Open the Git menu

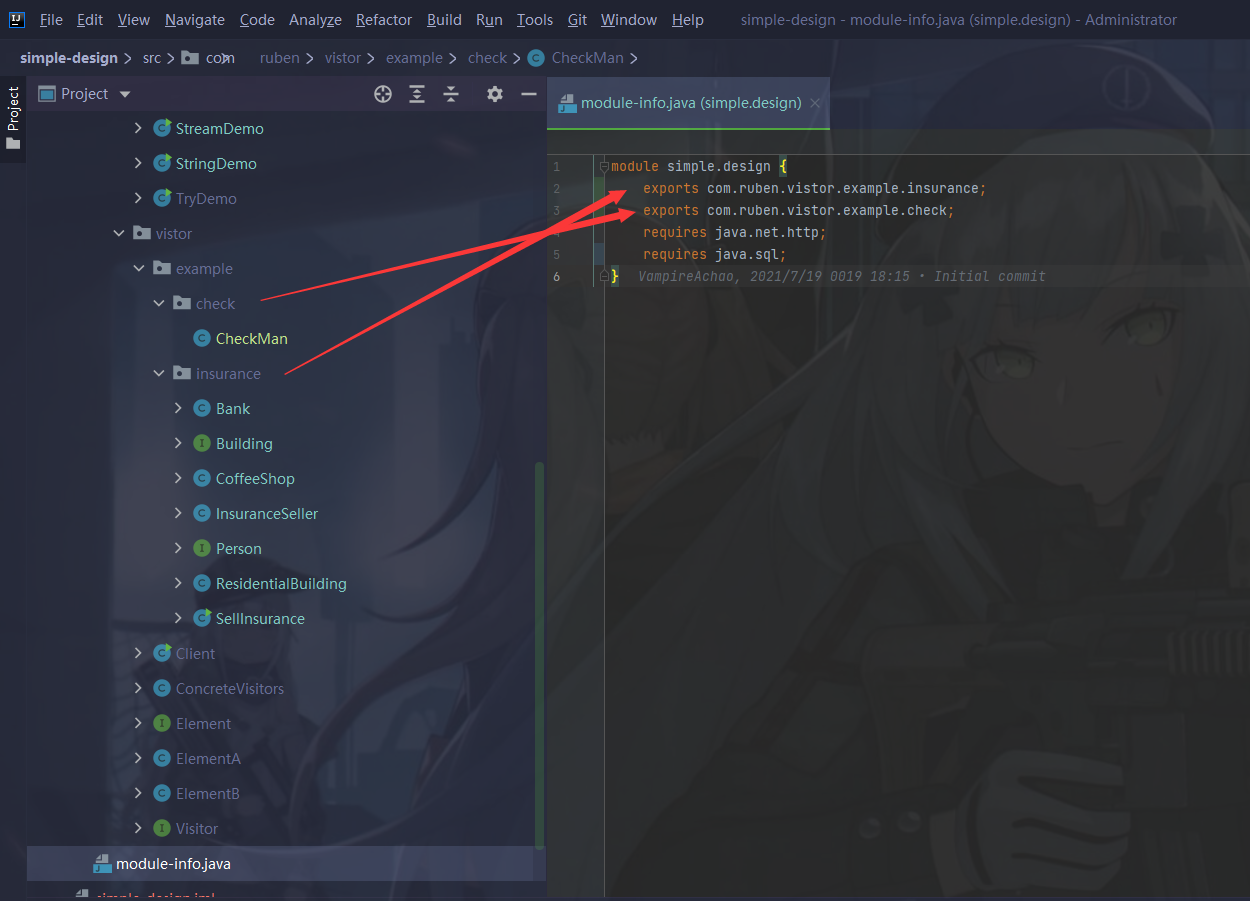point(577,20)
